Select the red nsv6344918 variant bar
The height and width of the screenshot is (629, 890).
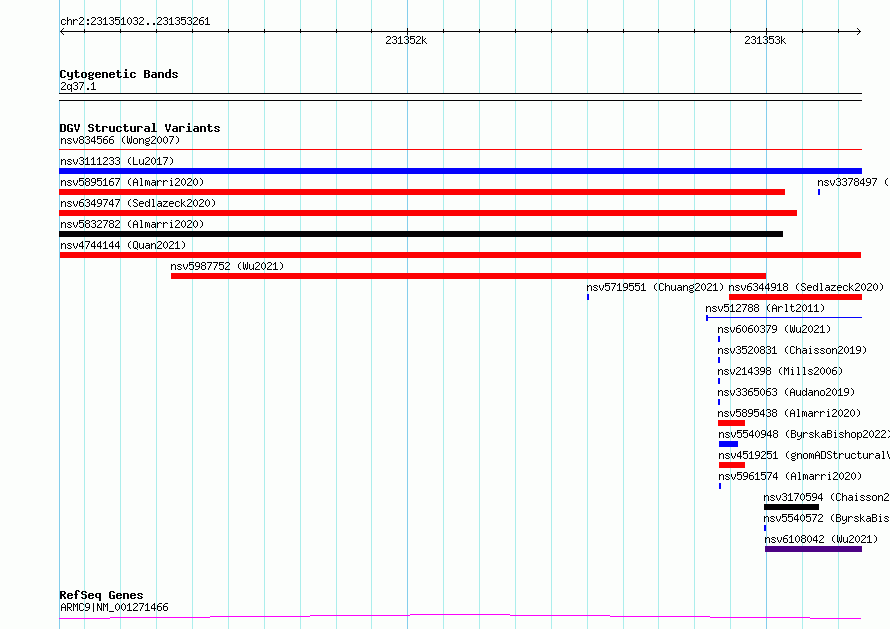795,297
